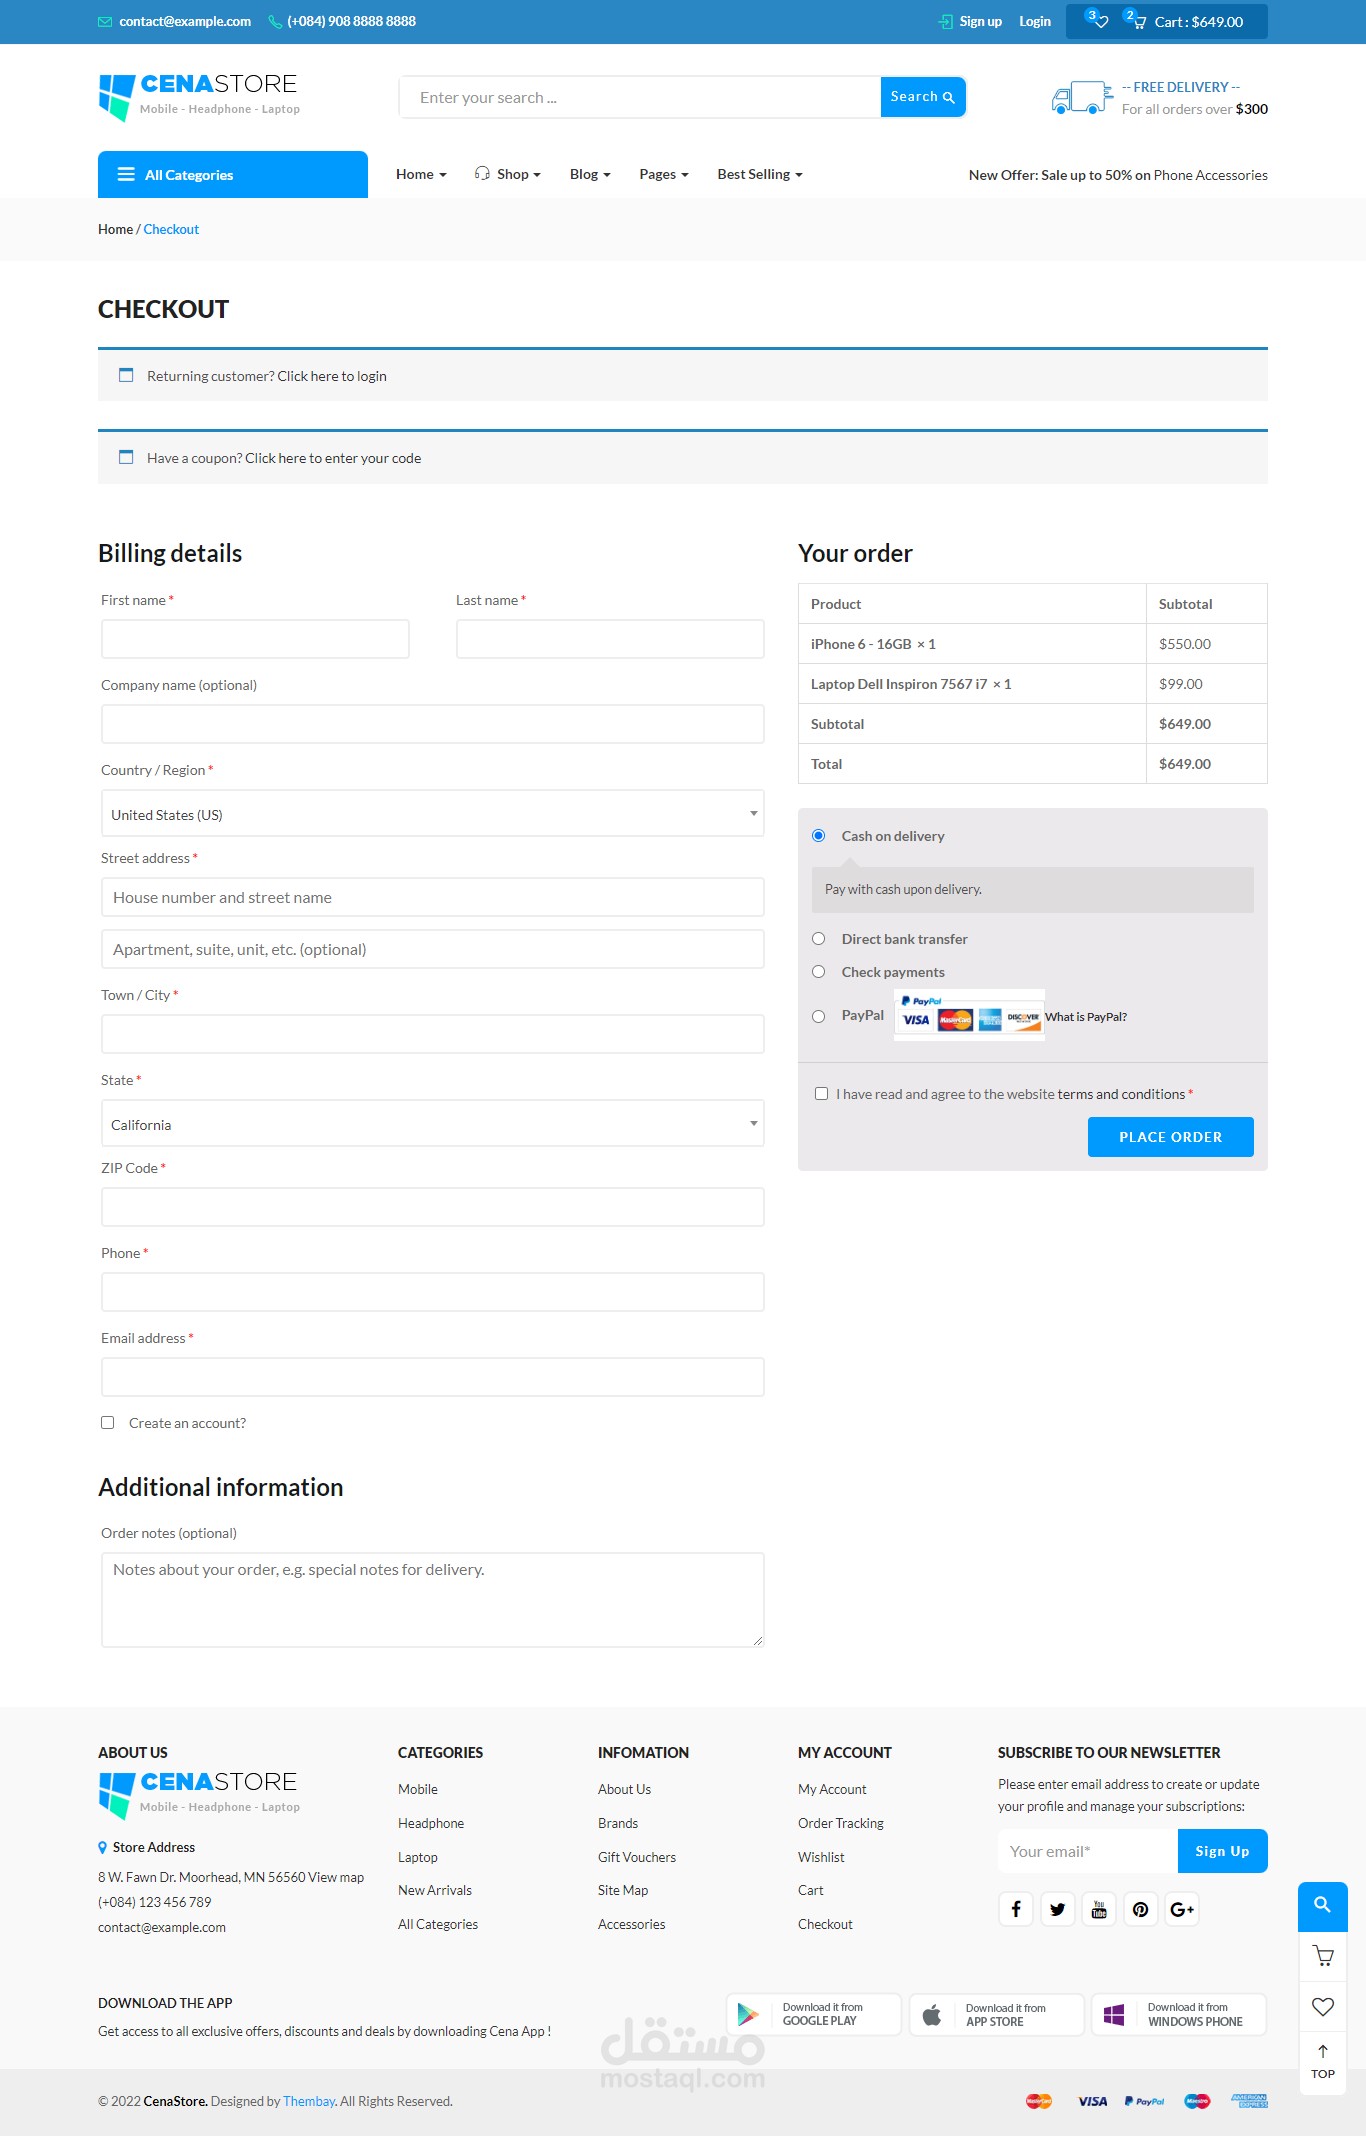Open the Blog menu item
The height and width of the screenshot is (2136, 1366).
pyautogui.click(x=589, y=174)
